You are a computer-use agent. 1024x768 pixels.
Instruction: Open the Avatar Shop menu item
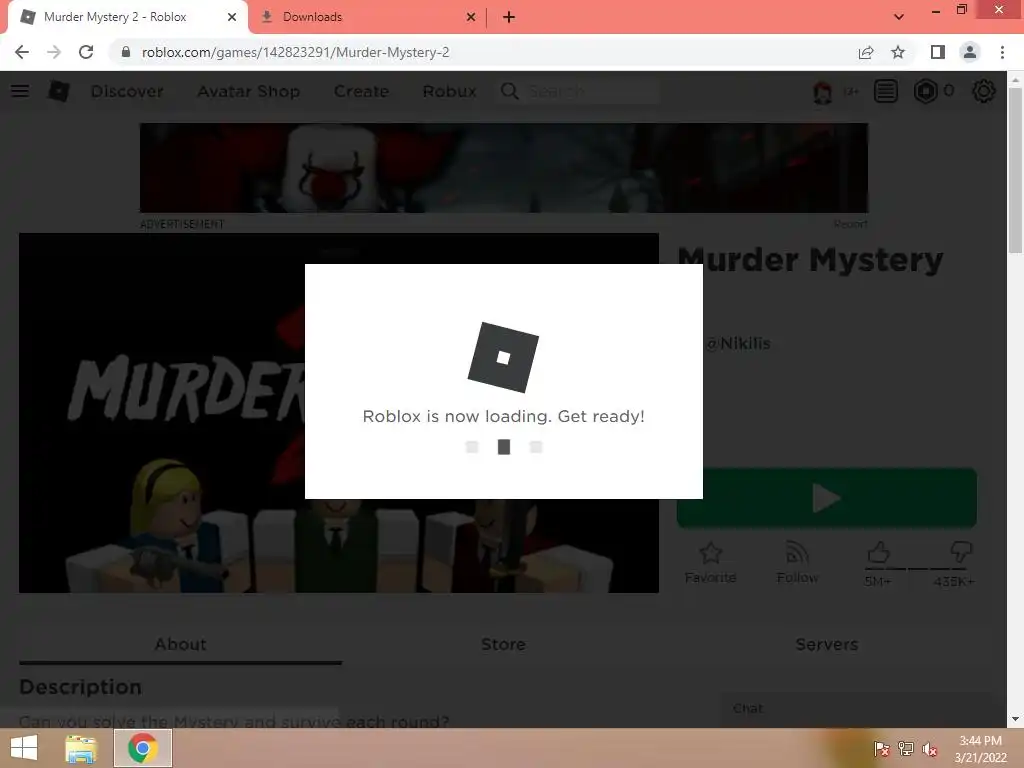pos(248,91)
